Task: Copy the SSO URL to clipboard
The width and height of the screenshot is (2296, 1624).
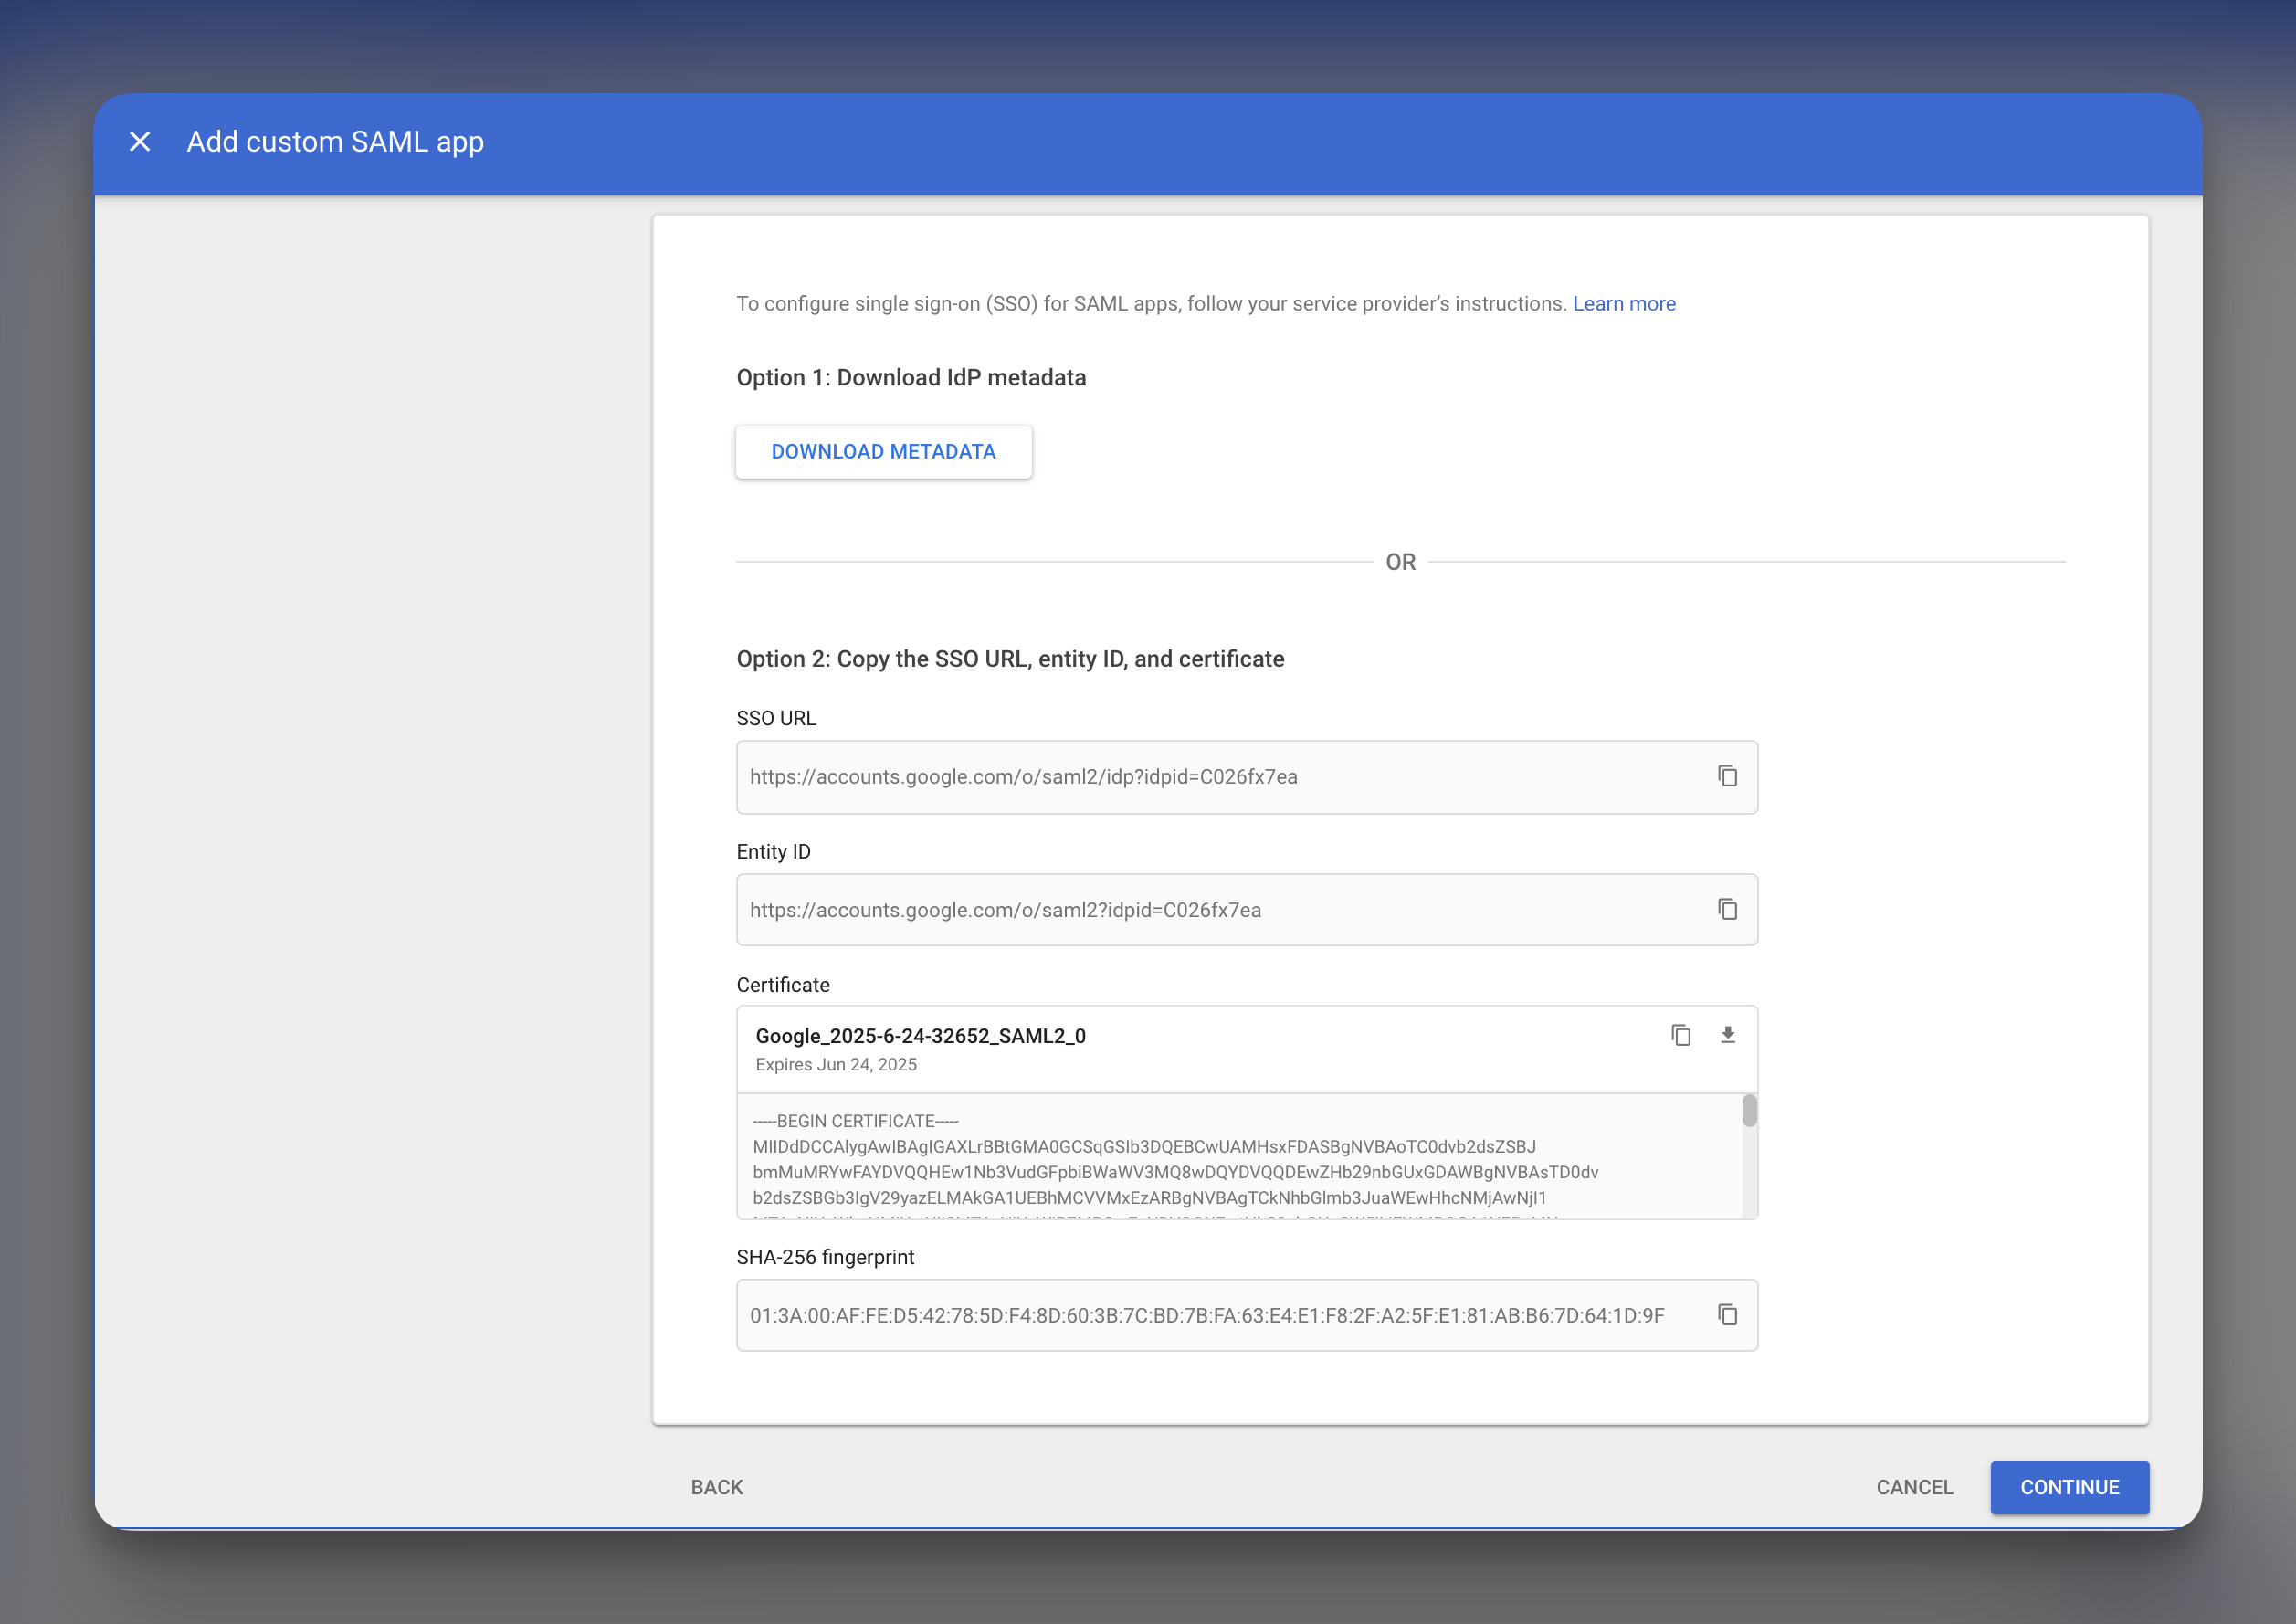Action: point(1727,776)
